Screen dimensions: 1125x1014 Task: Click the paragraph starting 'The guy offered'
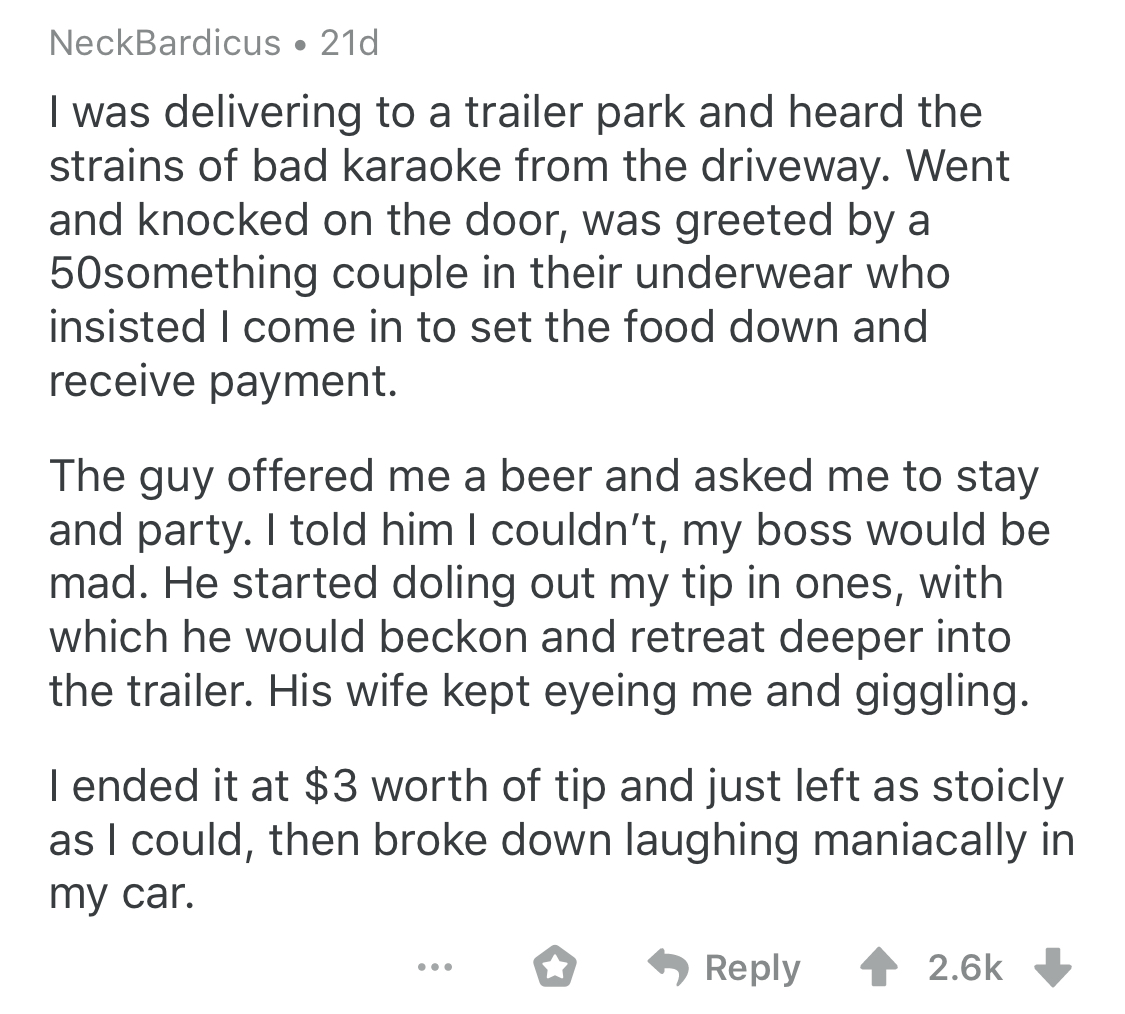pyautogui.click(x=540, y=583)
